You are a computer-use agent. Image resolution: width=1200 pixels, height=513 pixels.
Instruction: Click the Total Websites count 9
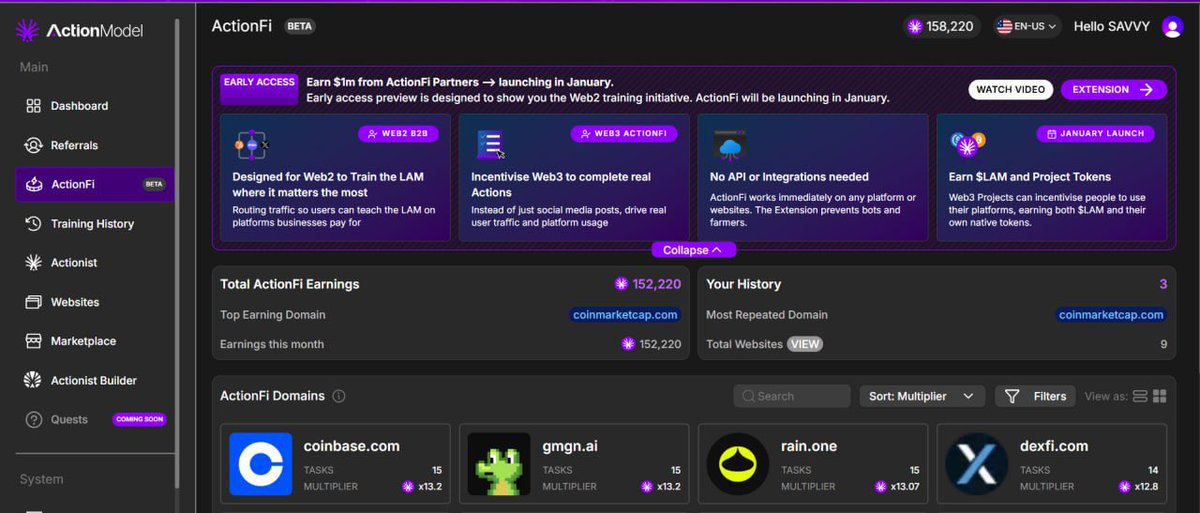tap(1163, 344)
